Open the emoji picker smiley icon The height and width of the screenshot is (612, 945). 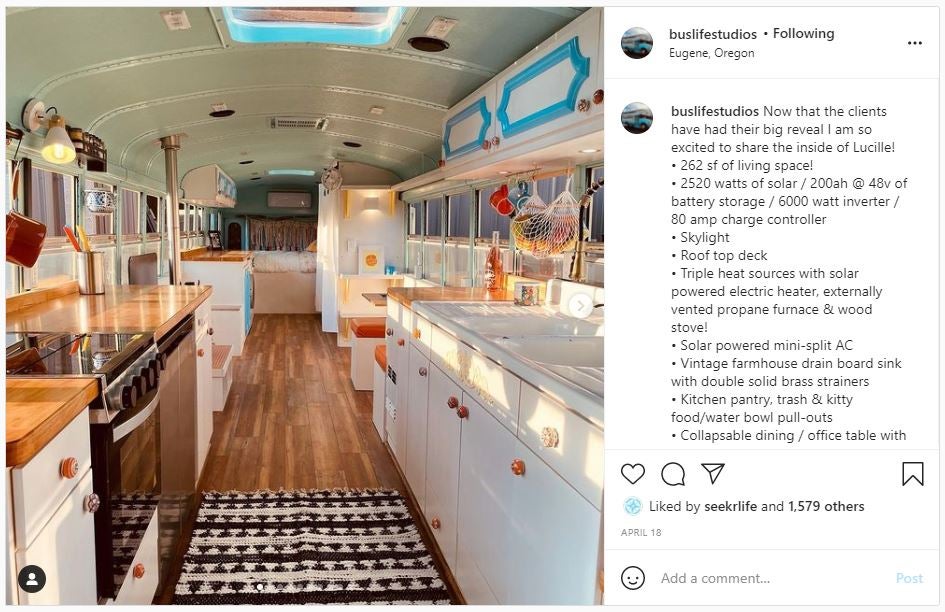(x=633, y=578)
